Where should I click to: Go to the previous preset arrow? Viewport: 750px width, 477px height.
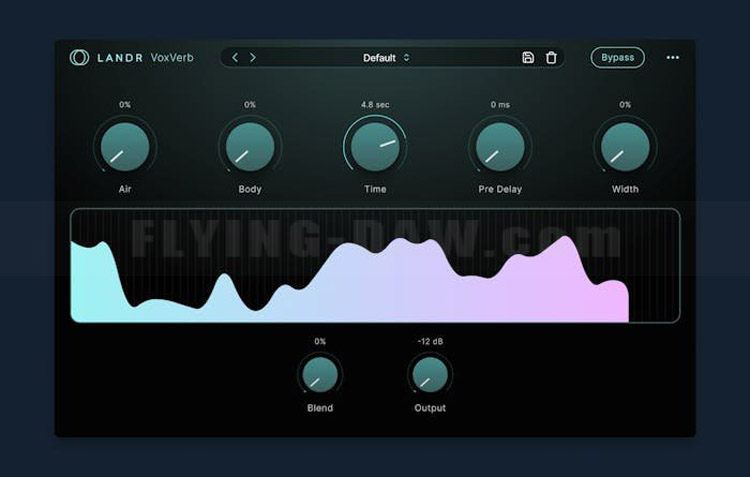(235, 57)
